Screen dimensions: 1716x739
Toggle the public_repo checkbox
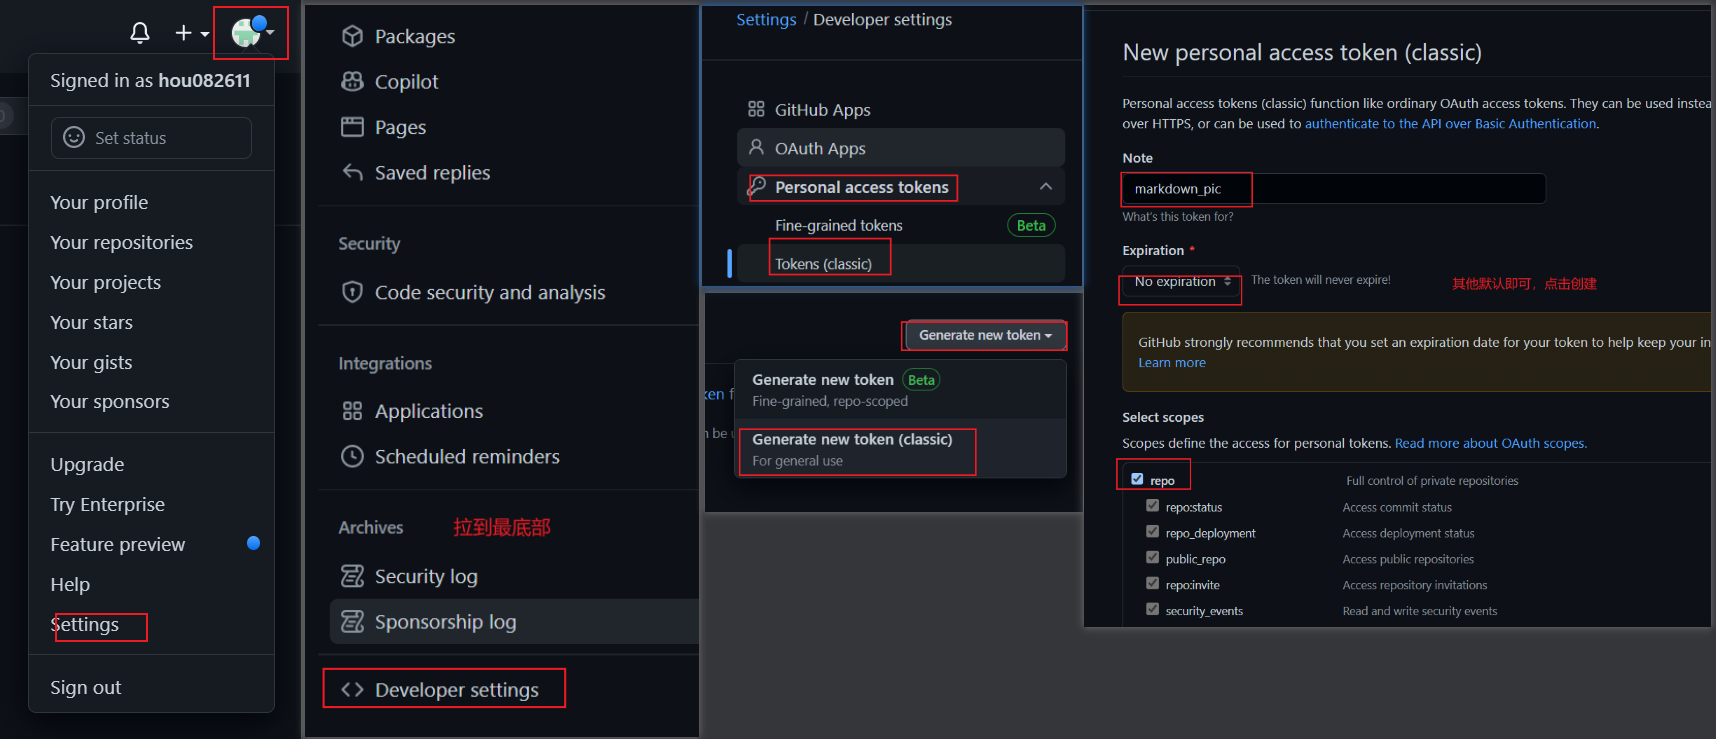click(1152, 558)
